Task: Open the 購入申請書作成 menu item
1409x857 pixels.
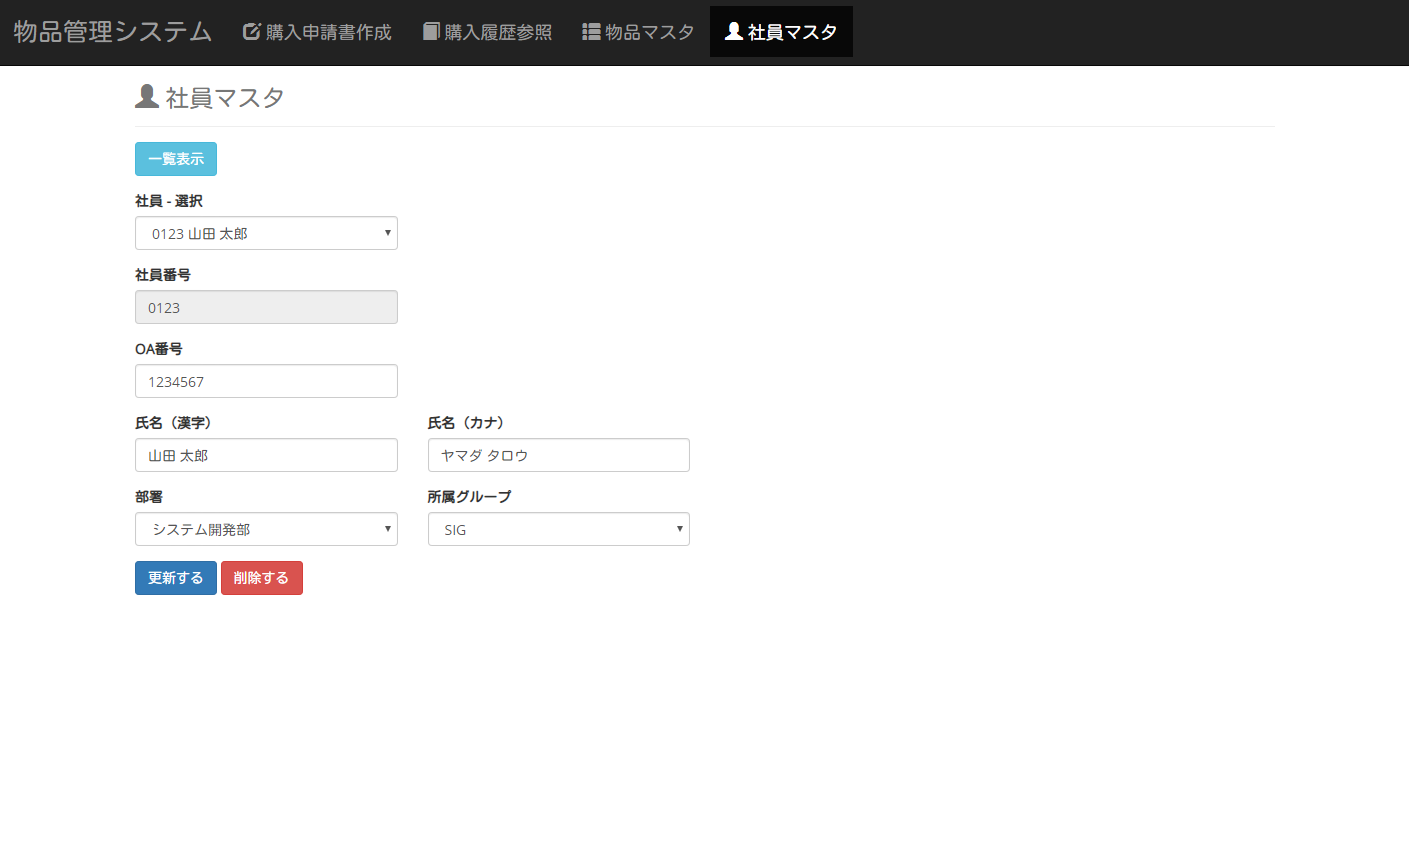Action: point(317,32)
